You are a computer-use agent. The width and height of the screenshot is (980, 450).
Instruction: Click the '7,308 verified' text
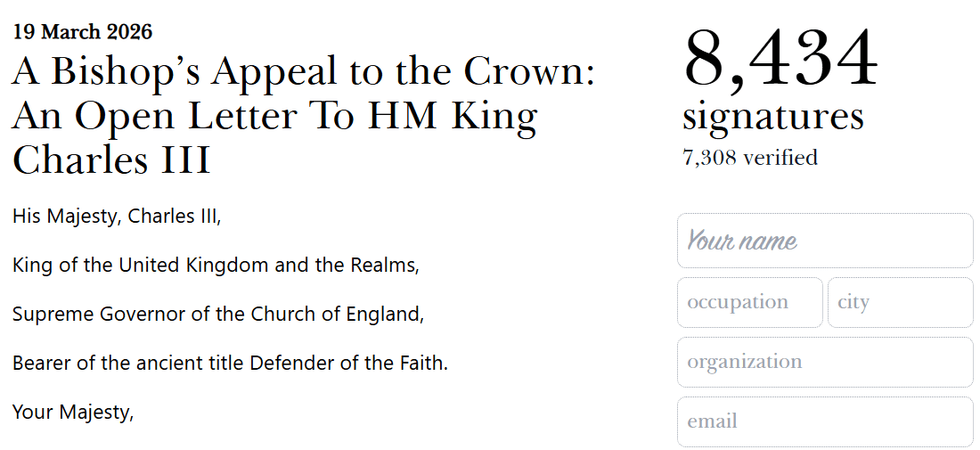click(749, 157)
